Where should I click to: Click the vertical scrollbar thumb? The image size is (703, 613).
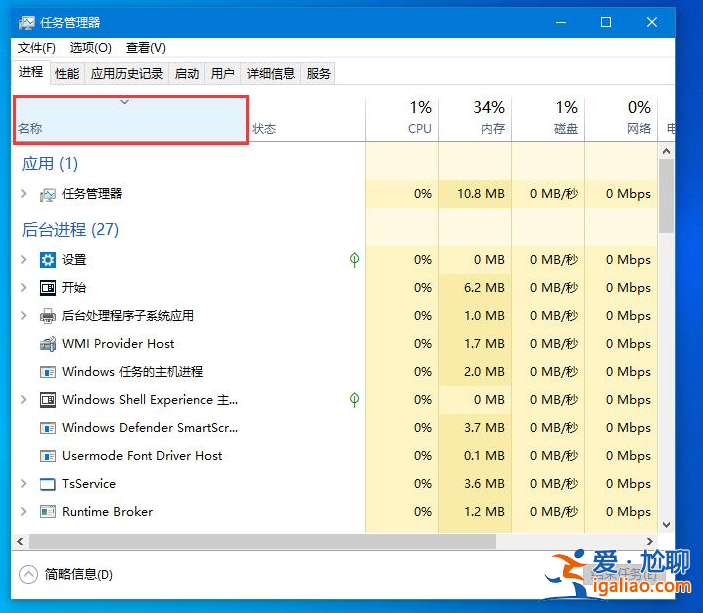point(666,196)
